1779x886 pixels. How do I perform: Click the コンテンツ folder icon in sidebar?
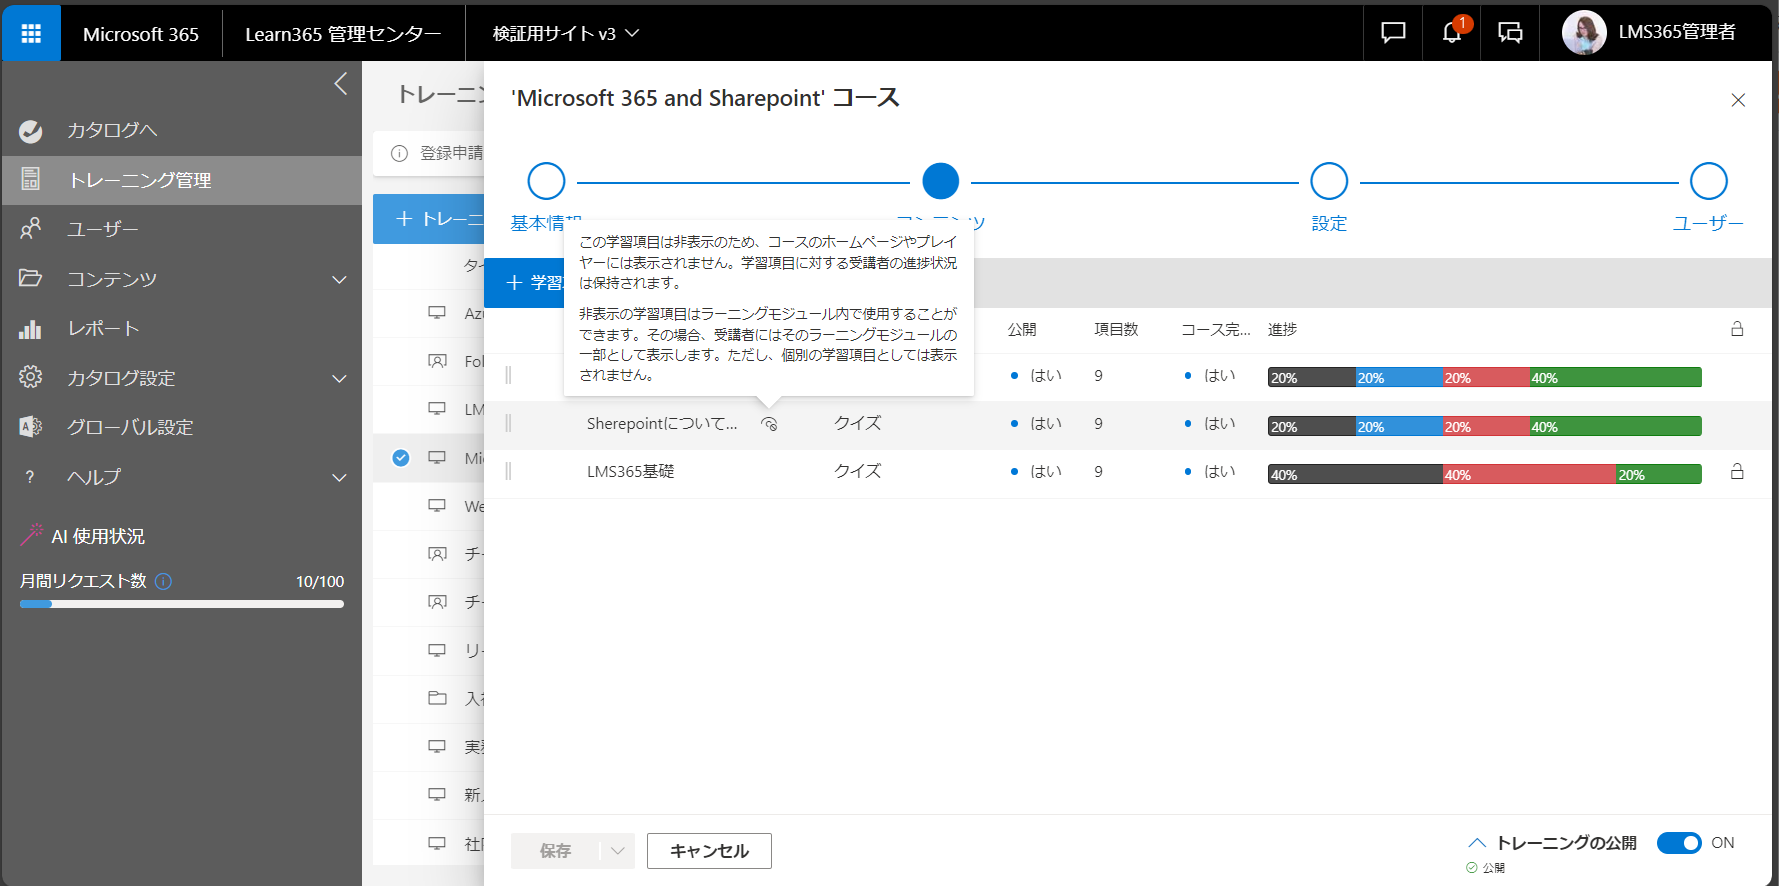coord(31,278)
